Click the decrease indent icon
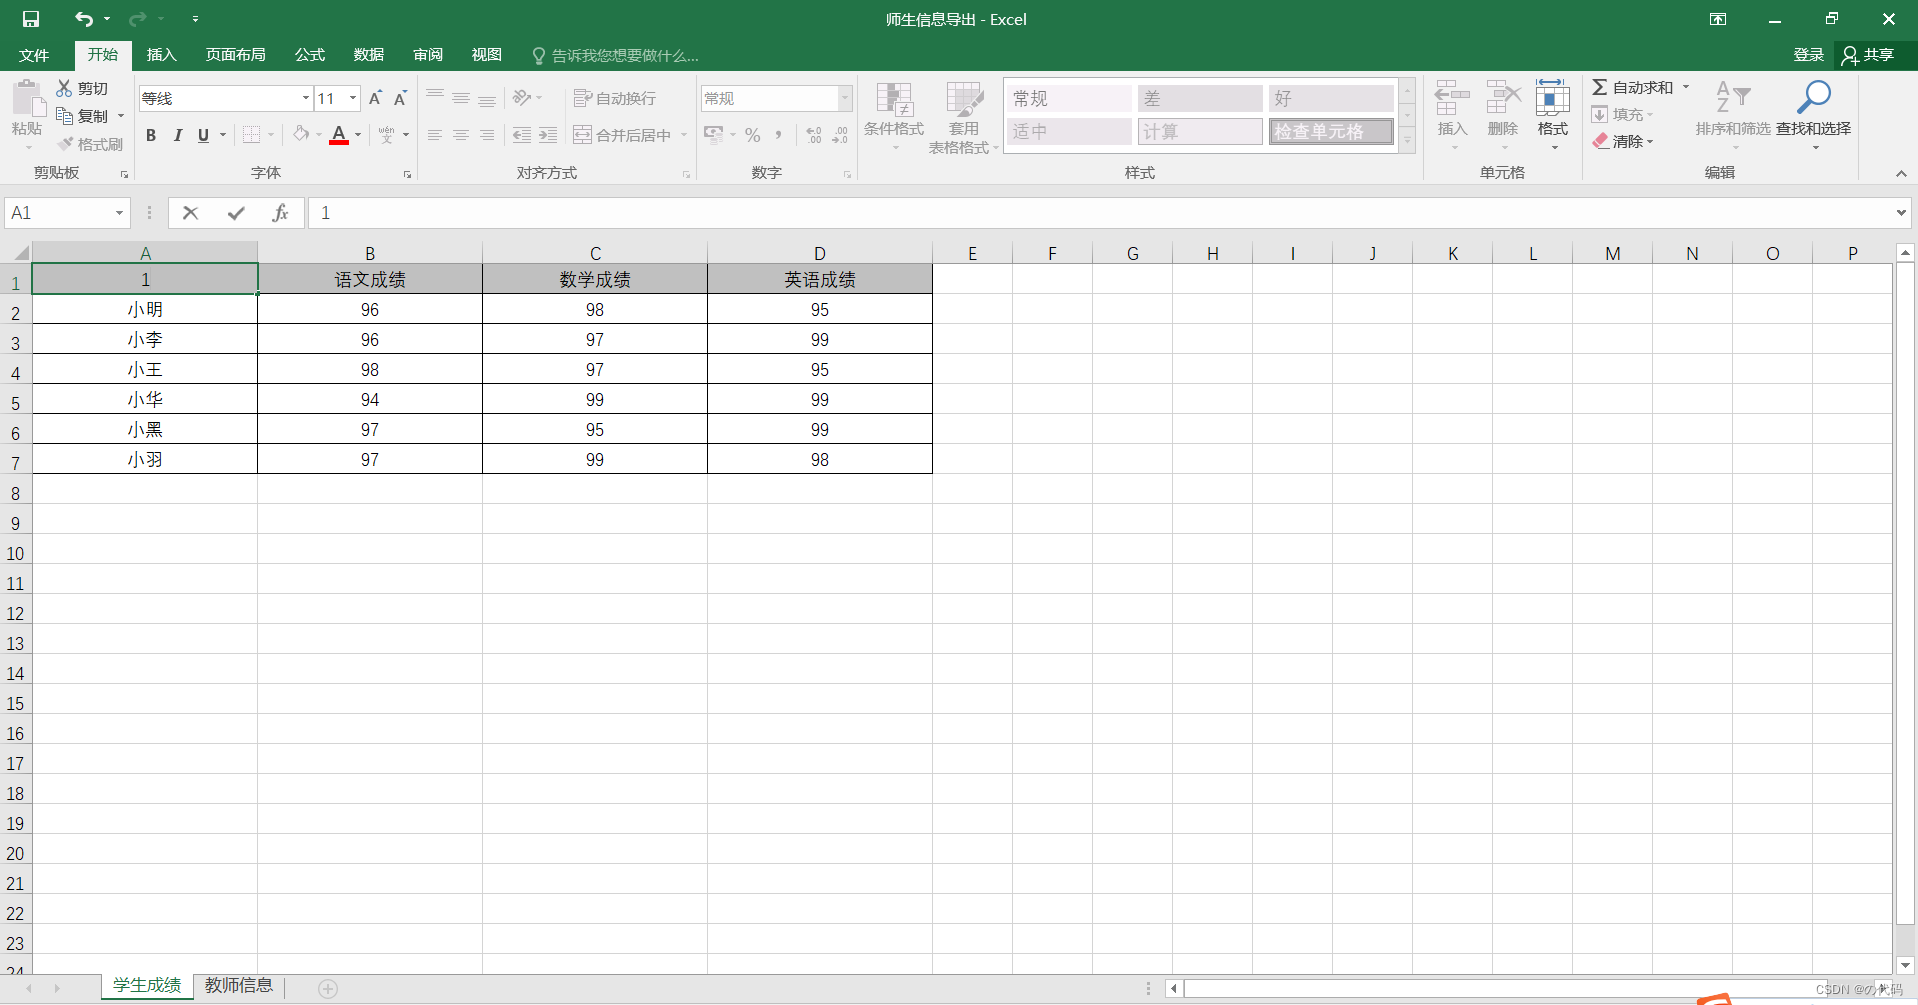This screenshot has height=1005, width=1918. pyautogui.click(x=522, y=134)
